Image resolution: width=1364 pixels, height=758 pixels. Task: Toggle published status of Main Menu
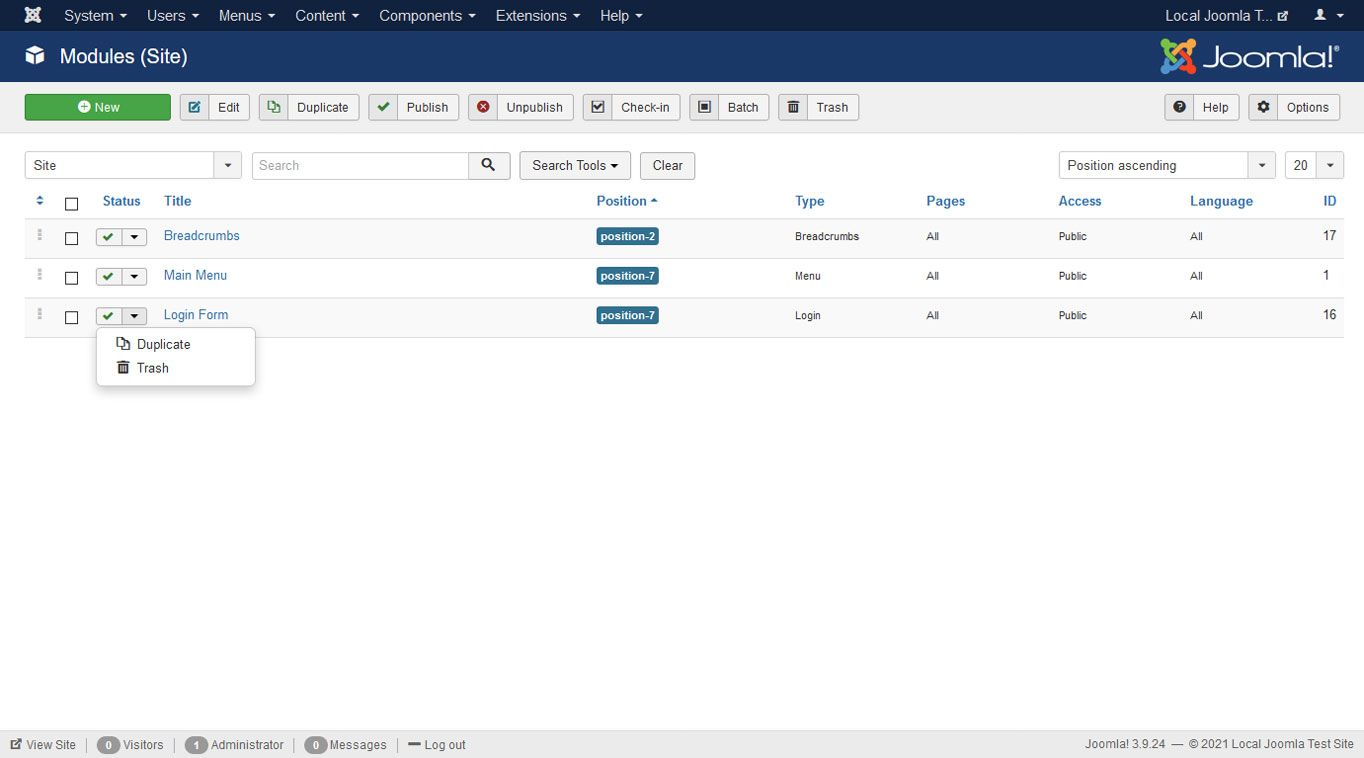108,276
